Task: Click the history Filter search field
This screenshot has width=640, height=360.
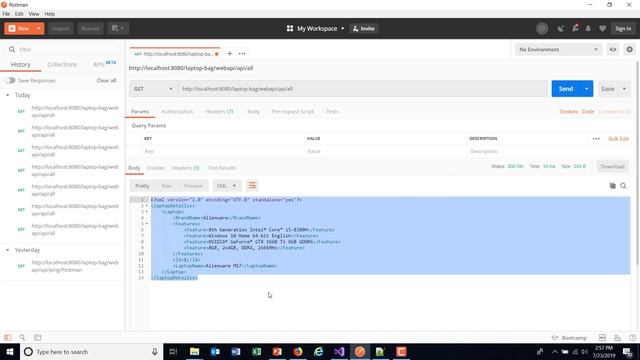Action: (x=63, y=49)
